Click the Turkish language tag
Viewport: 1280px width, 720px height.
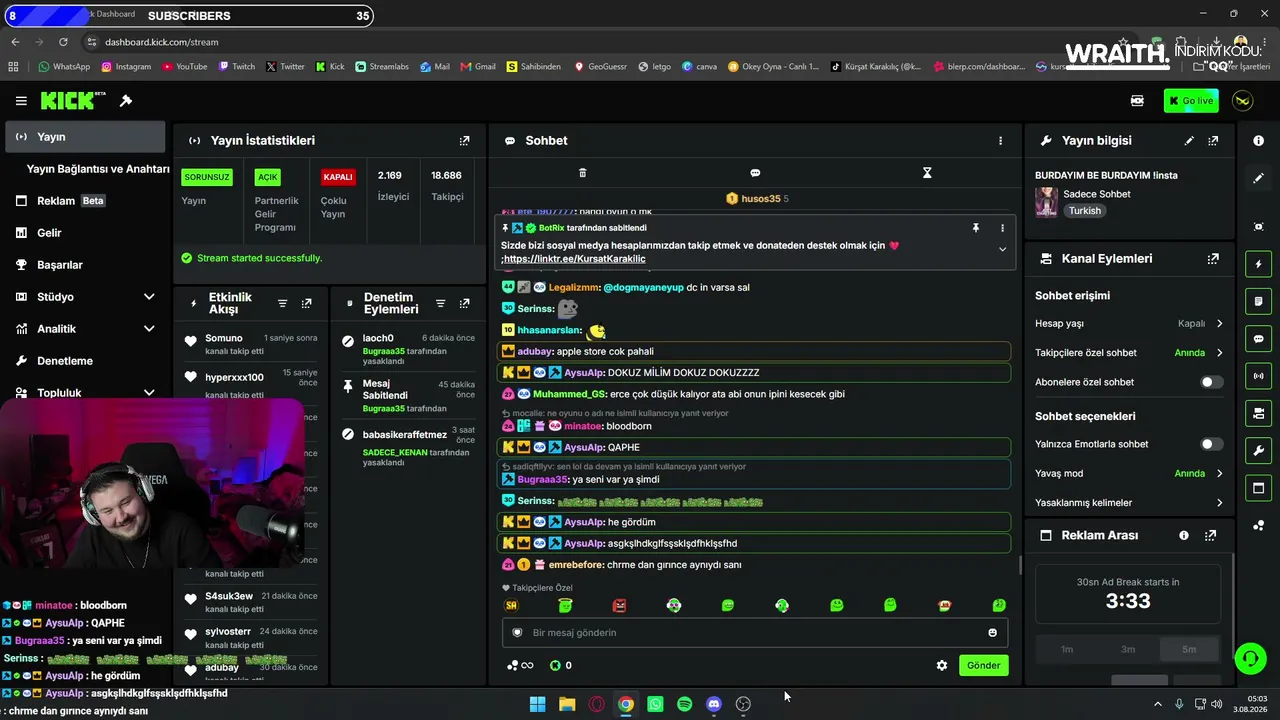[1084, 211]
